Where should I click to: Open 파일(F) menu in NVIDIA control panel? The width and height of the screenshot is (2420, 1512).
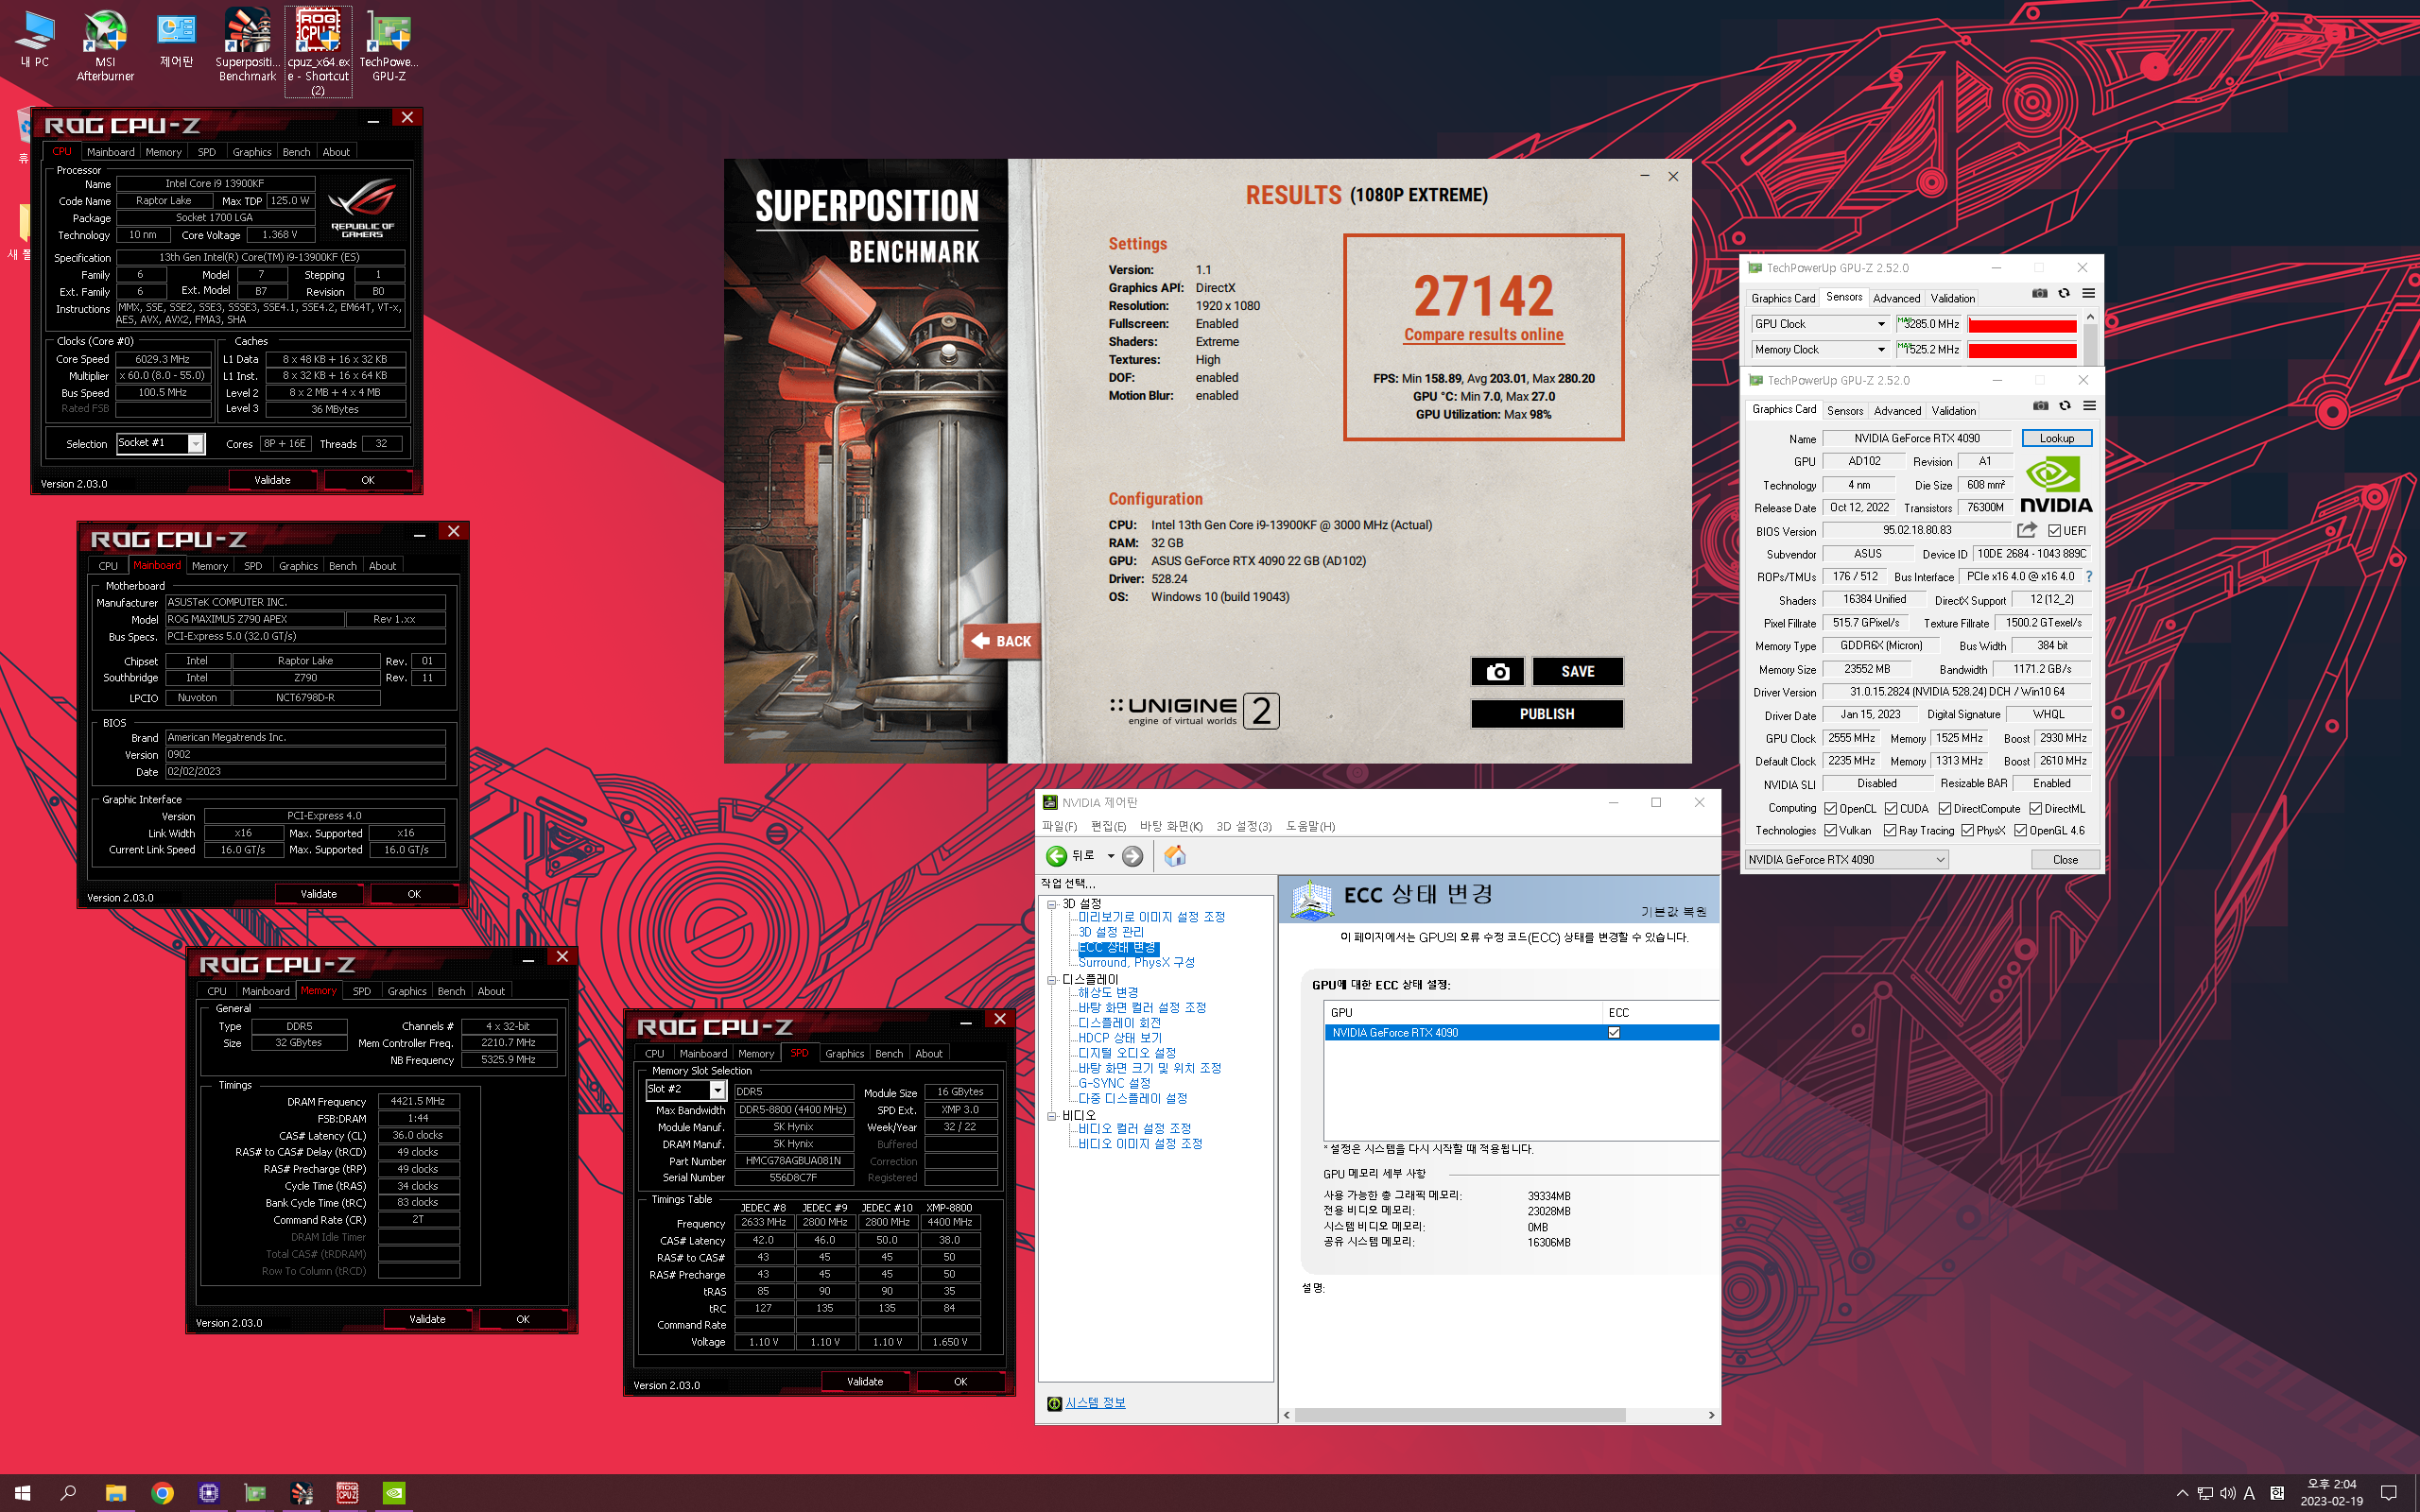click(x=1059, y=826)
